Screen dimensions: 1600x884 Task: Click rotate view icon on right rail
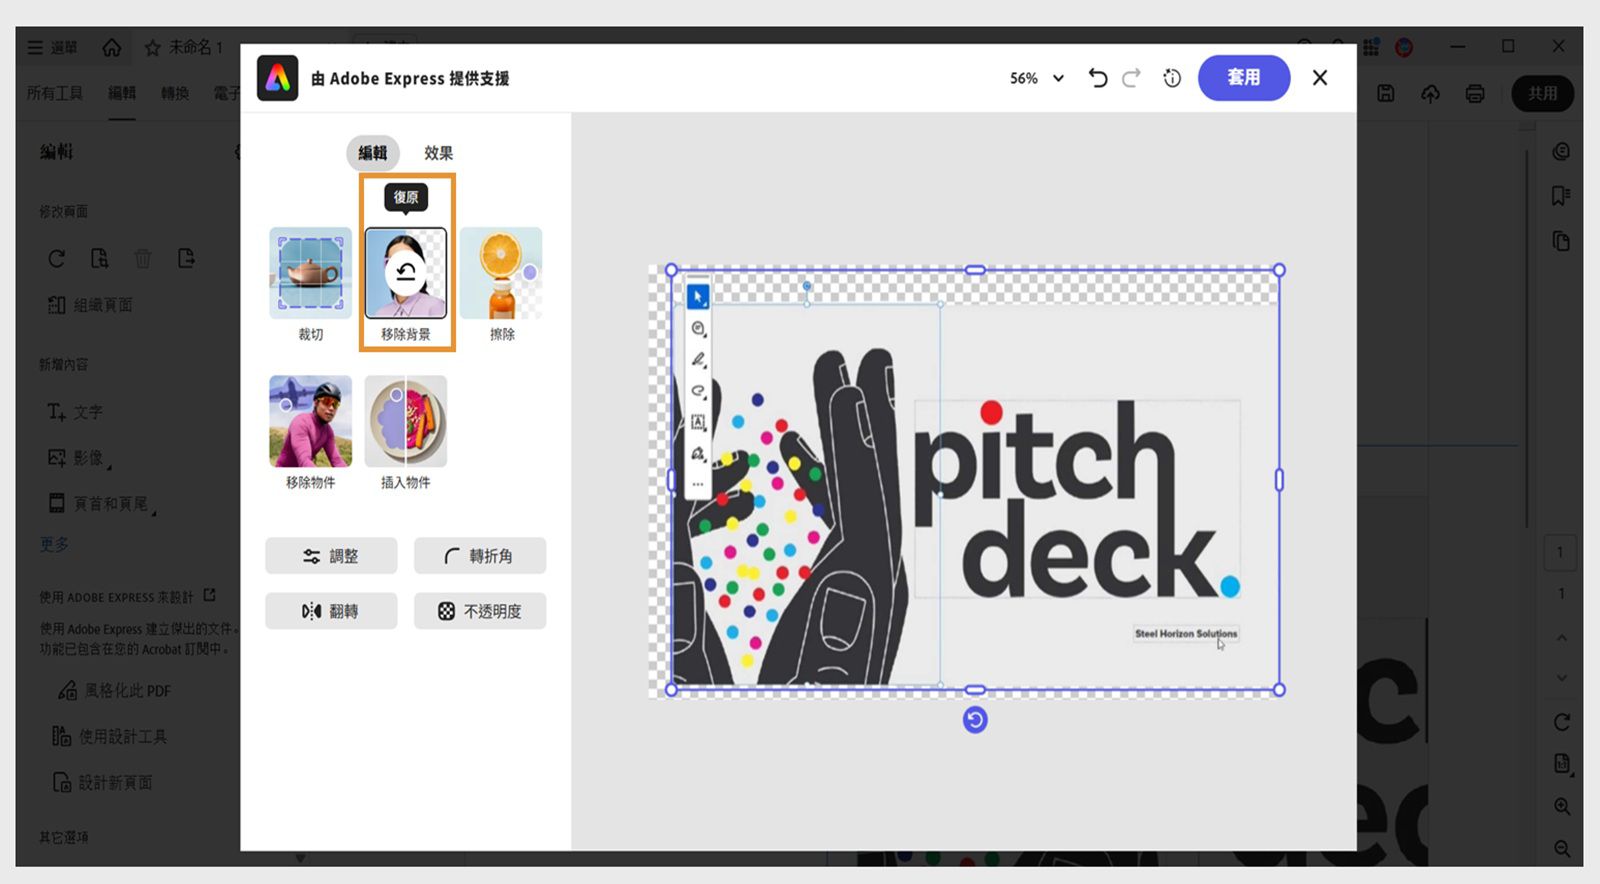pyautogui.click(x=1562, y=722)
